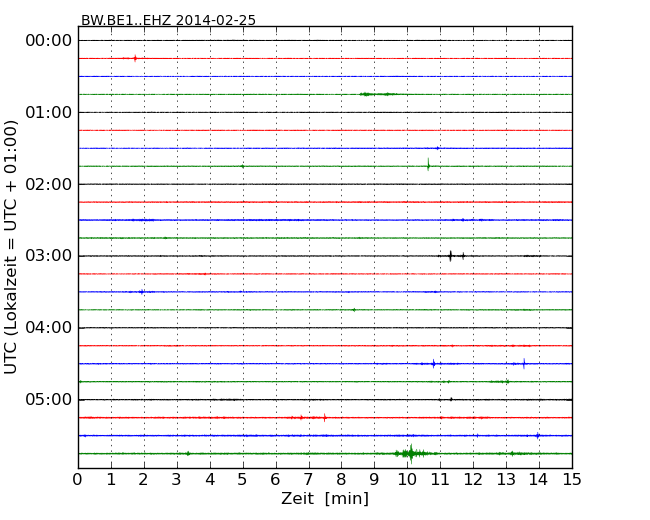Screen dimensions: 650x520
Task: Click the Zeit [min] axis label
Action: tap(325, 498)
